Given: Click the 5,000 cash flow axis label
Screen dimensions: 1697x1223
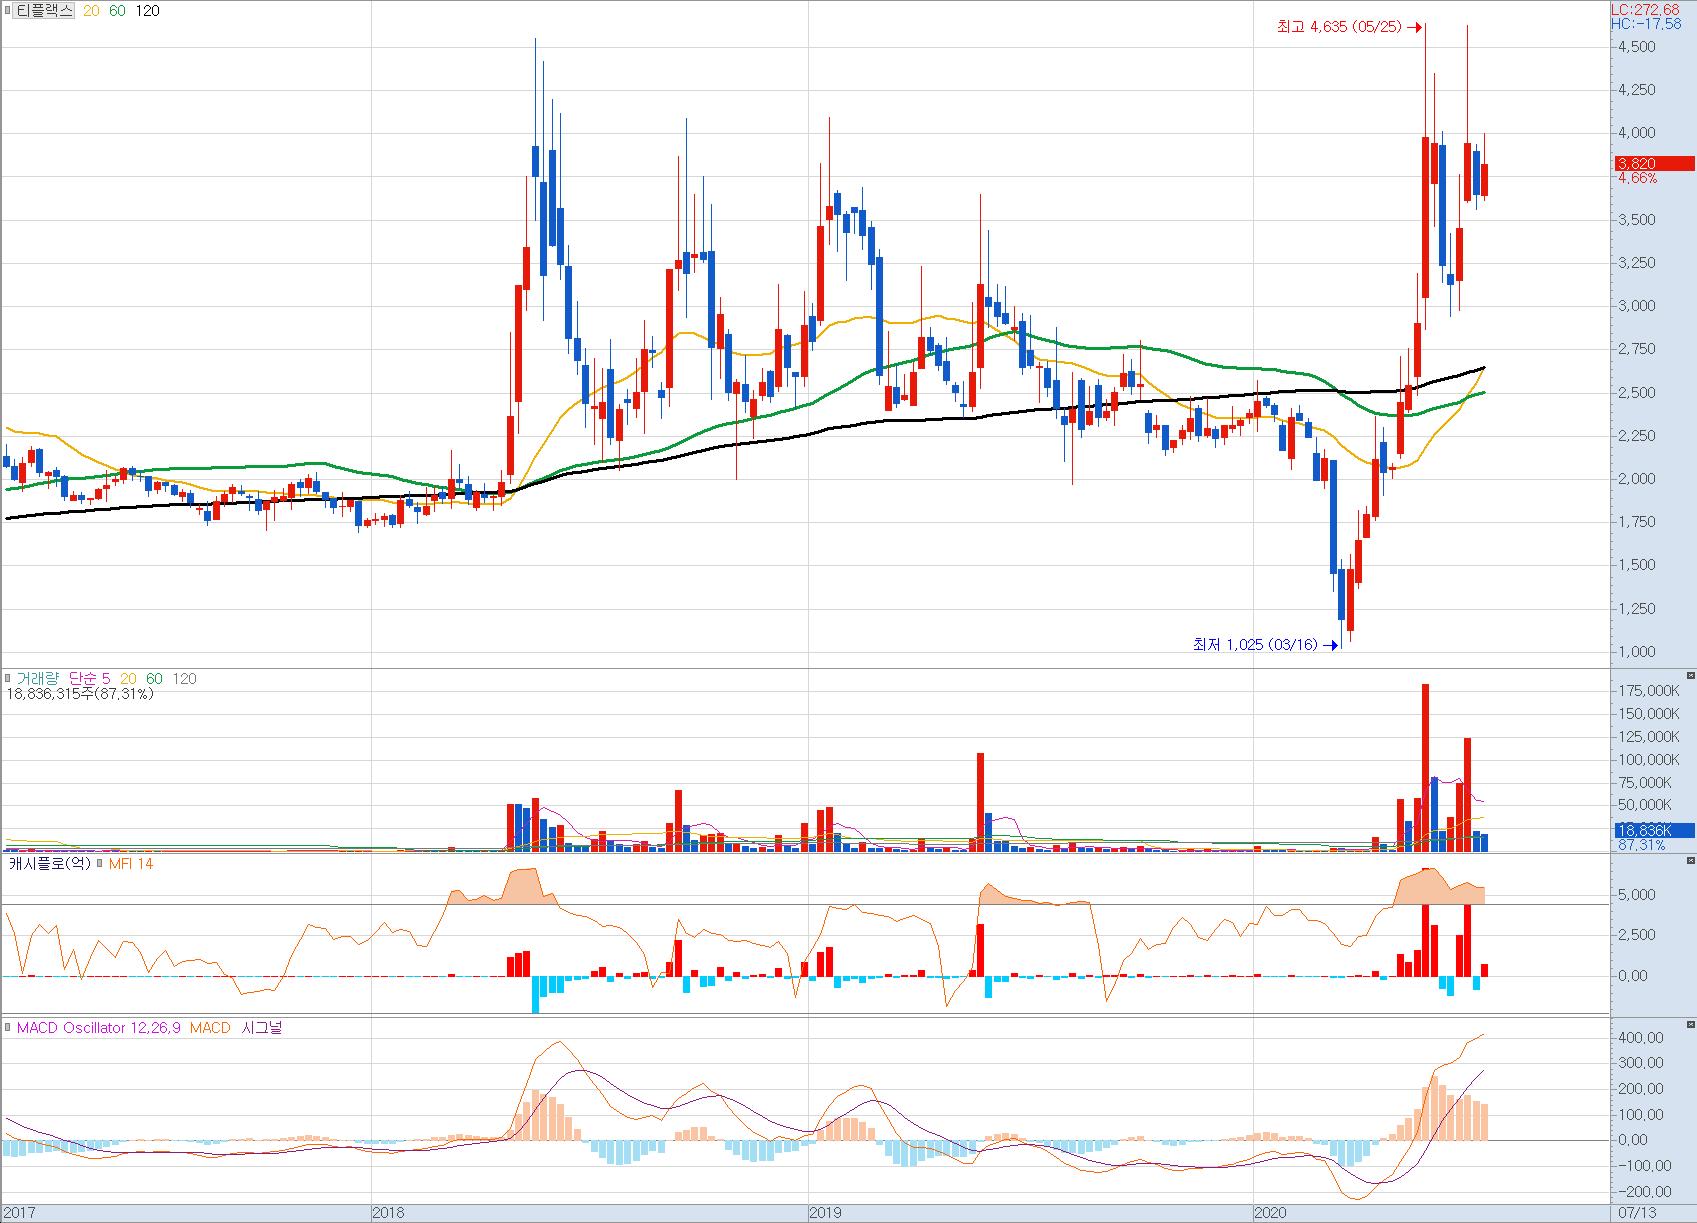Looking at the screenshot, I should point(1636,895).
